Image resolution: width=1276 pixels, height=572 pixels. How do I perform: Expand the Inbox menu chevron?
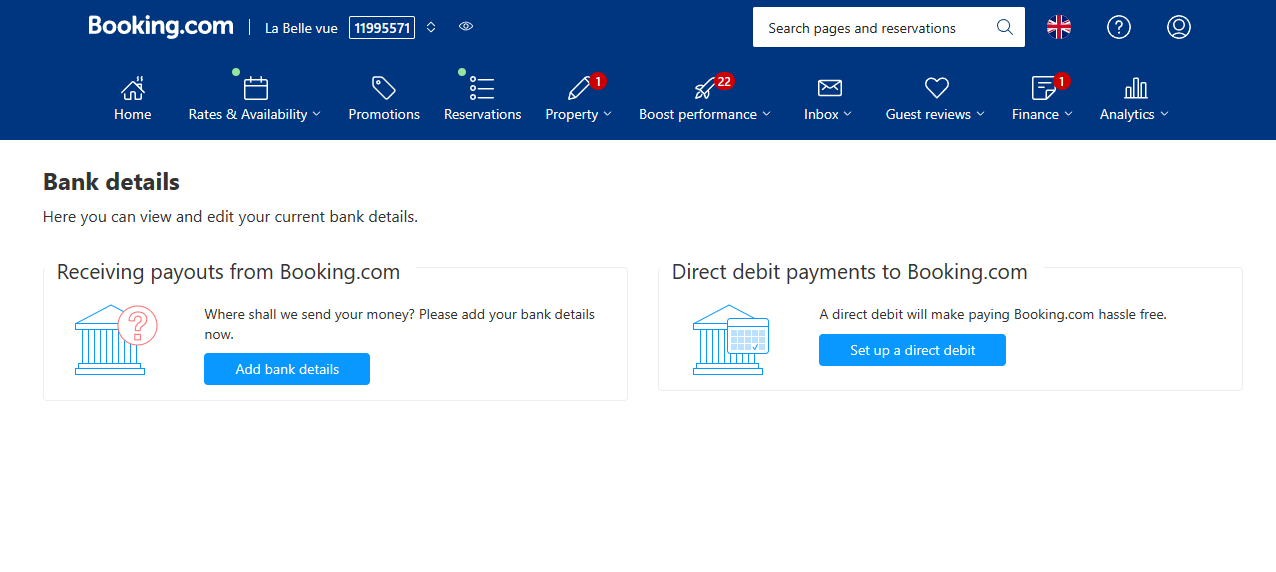coord(848,114)
